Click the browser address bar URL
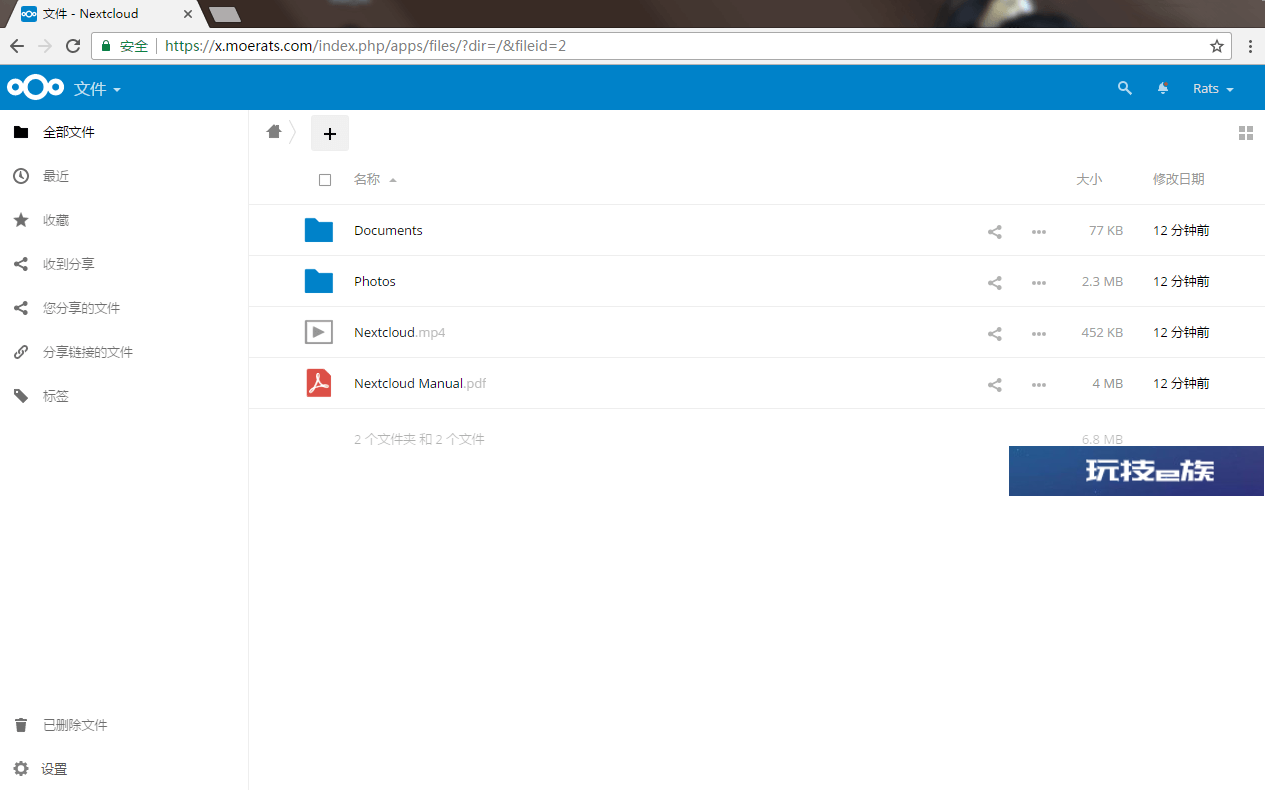Image resolution: width=1265 pixels, height=790 pixels. (x=365, y=46)
